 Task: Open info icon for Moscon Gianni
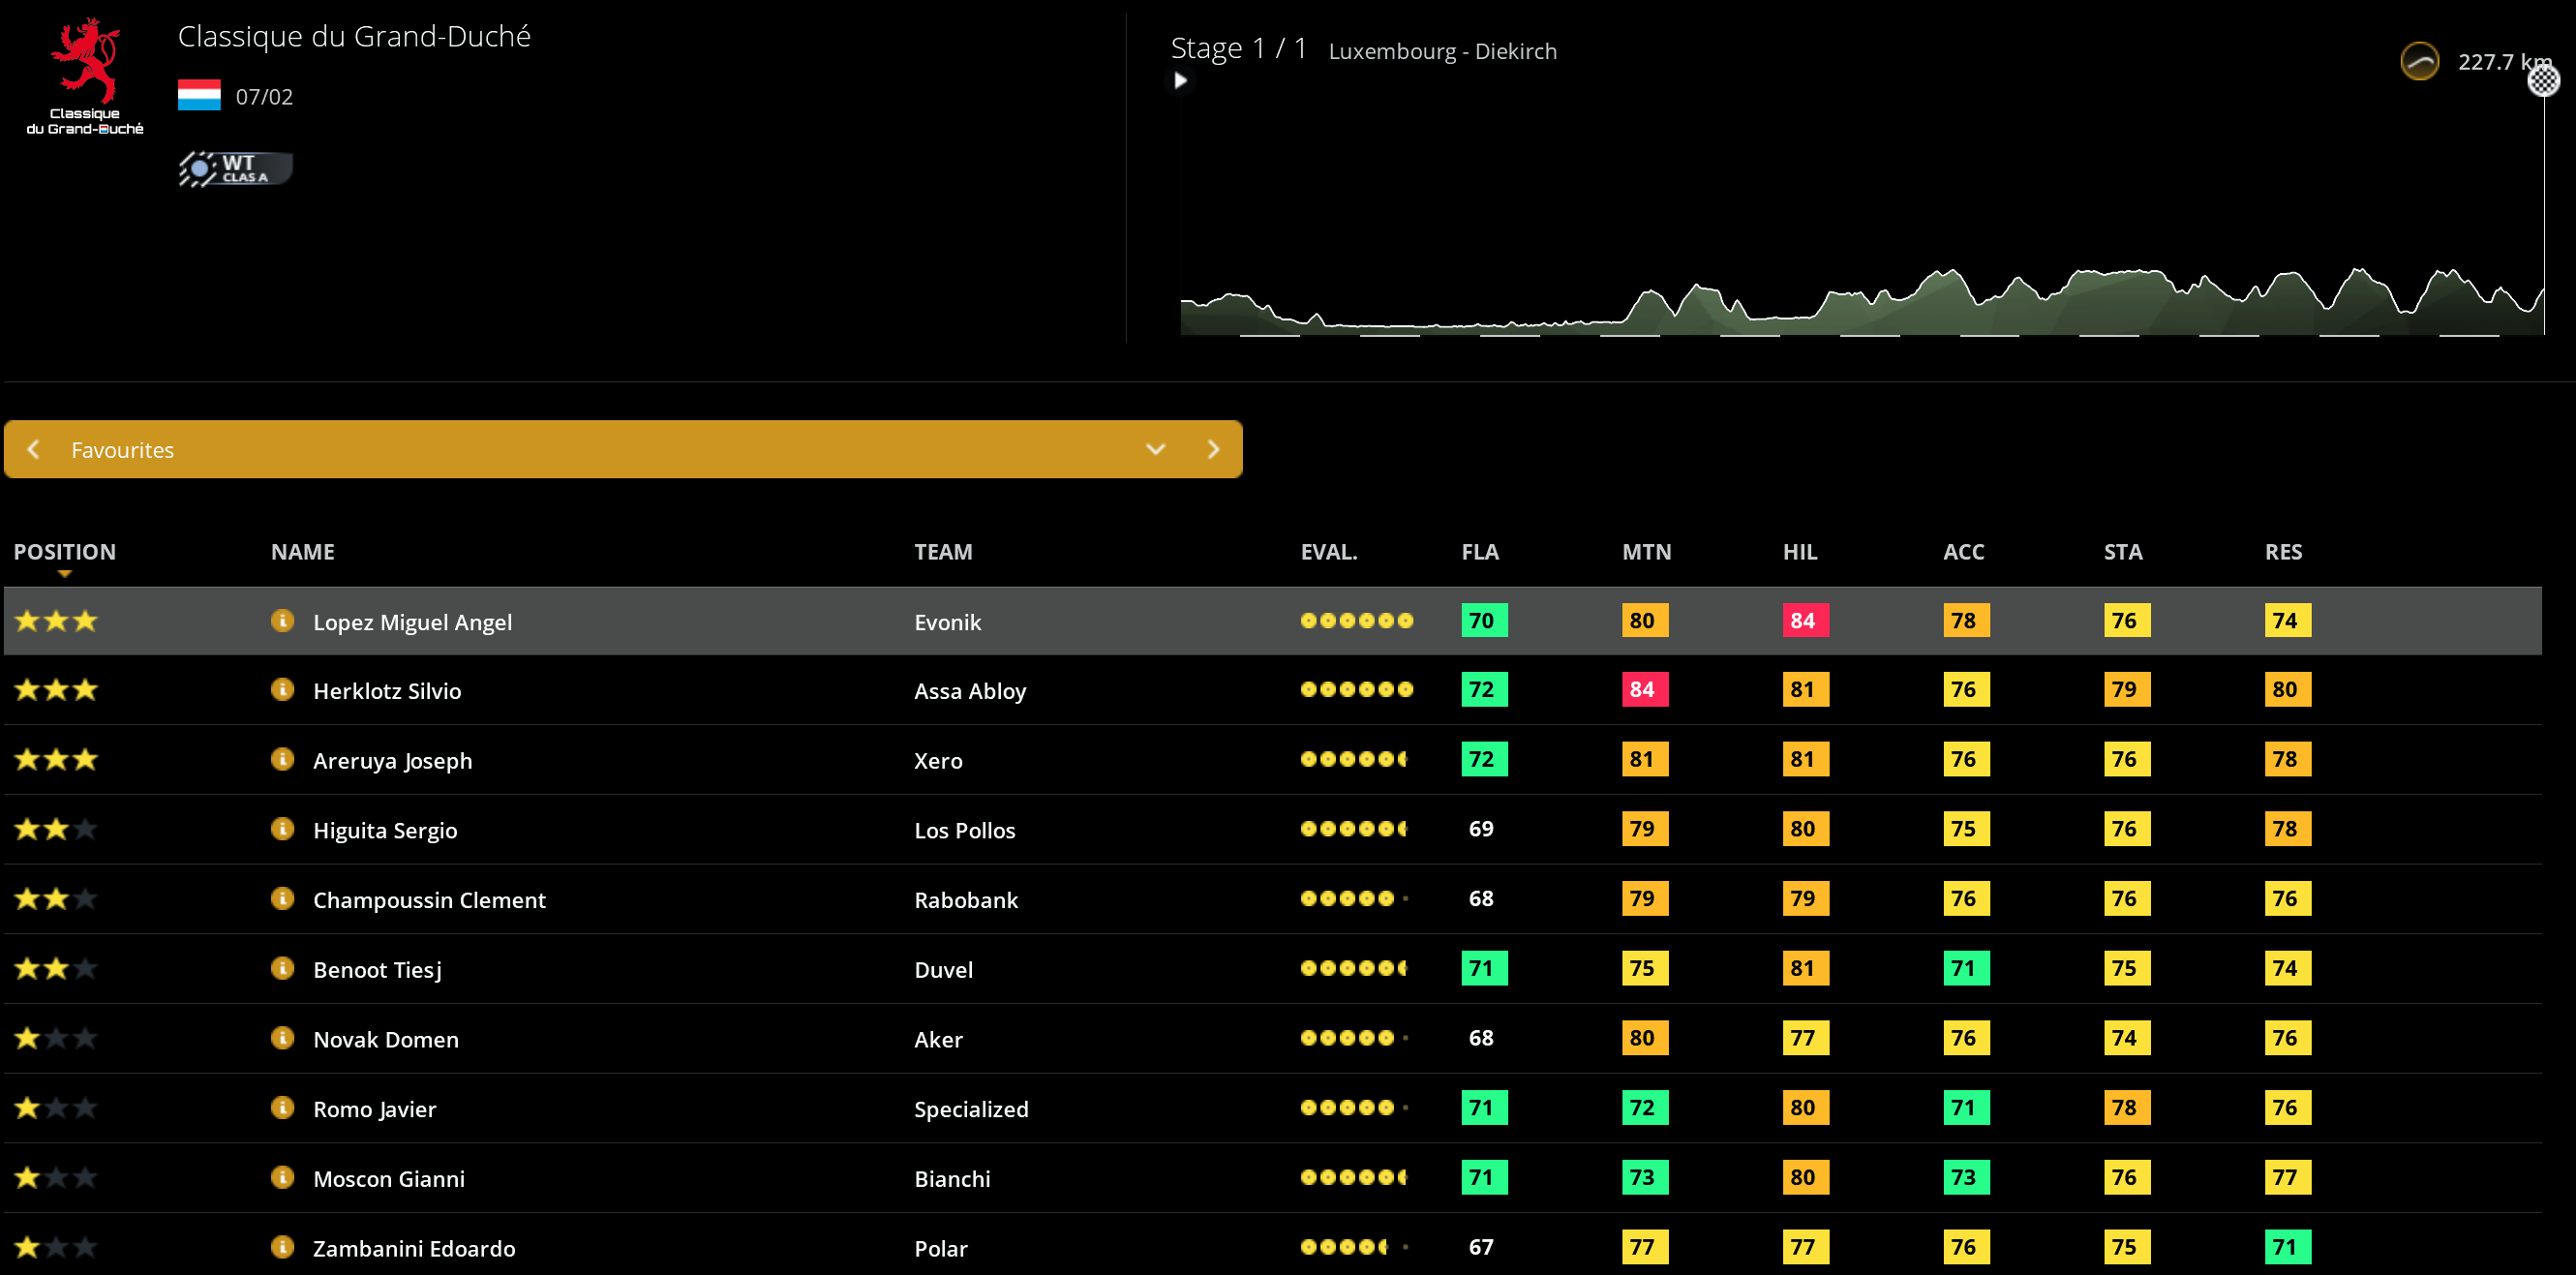[x=282, y=1178]
